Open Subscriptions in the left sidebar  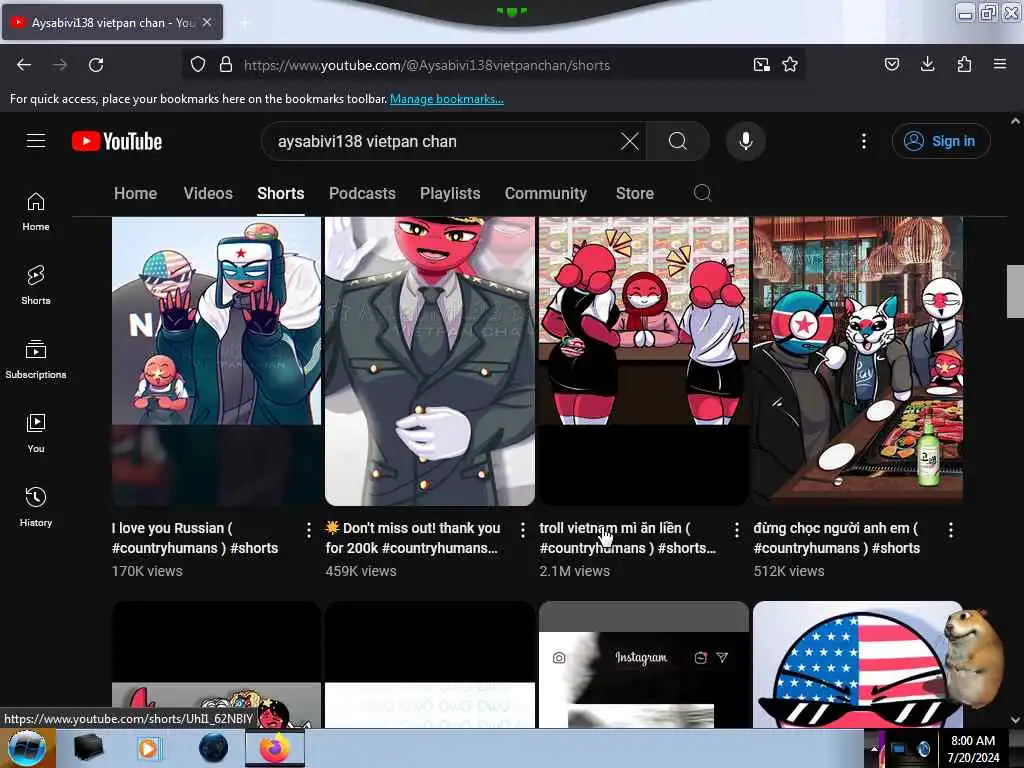point(36,359)
